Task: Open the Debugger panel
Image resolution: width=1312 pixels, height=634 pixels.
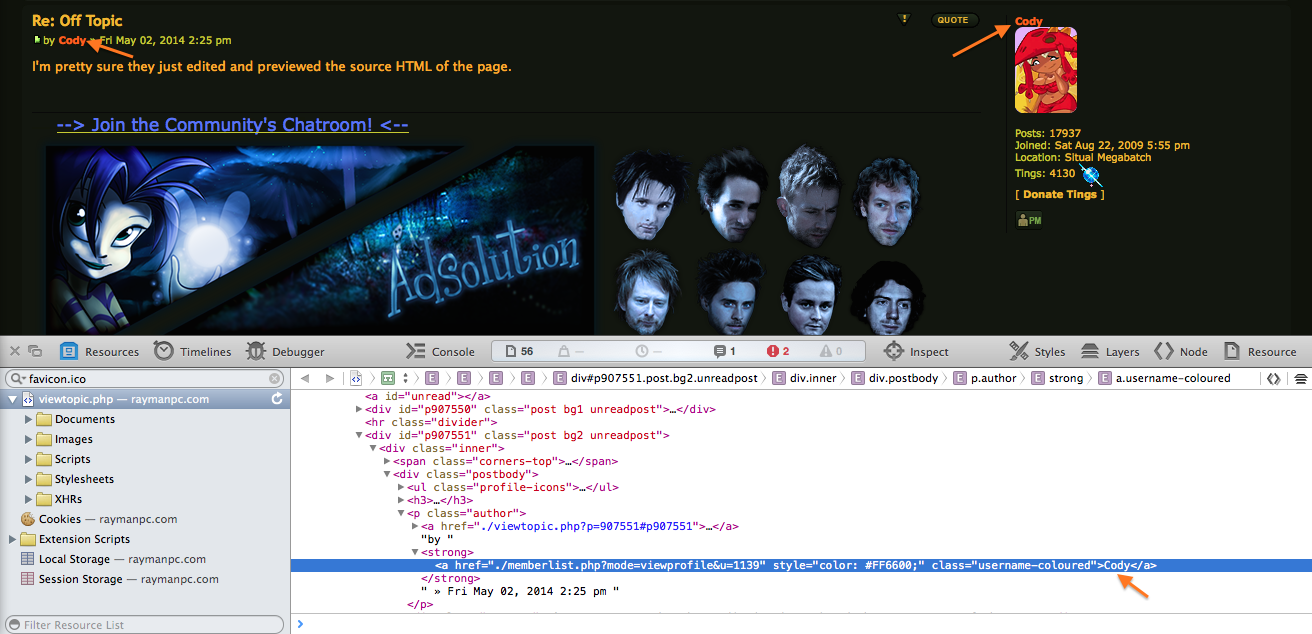Action: [x=285, y=351]
